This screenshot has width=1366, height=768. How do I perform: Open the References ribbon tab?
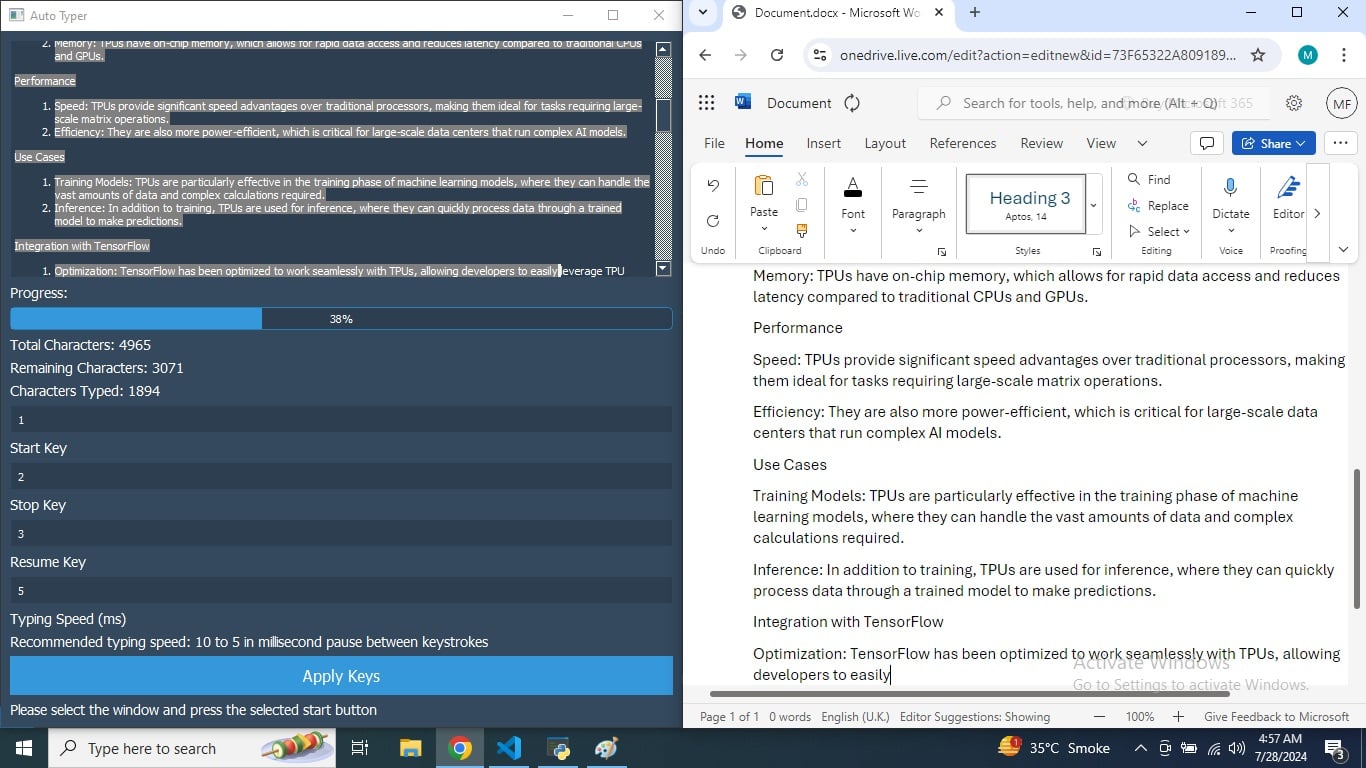point(962,143)
